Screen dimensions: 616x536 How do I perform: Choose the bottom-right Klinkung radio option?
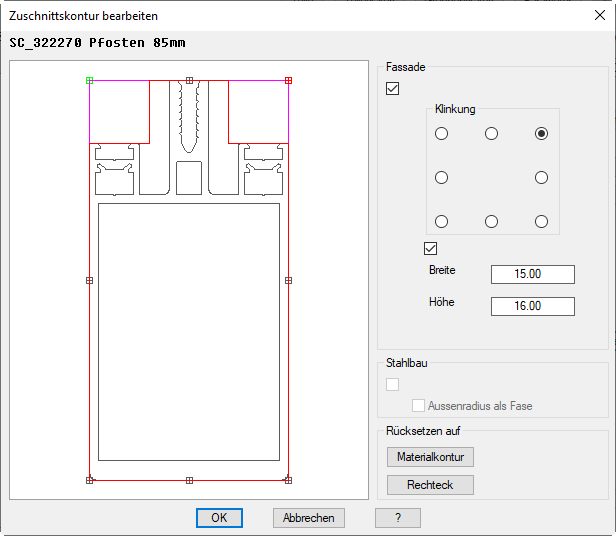click(x=541, y=221)
